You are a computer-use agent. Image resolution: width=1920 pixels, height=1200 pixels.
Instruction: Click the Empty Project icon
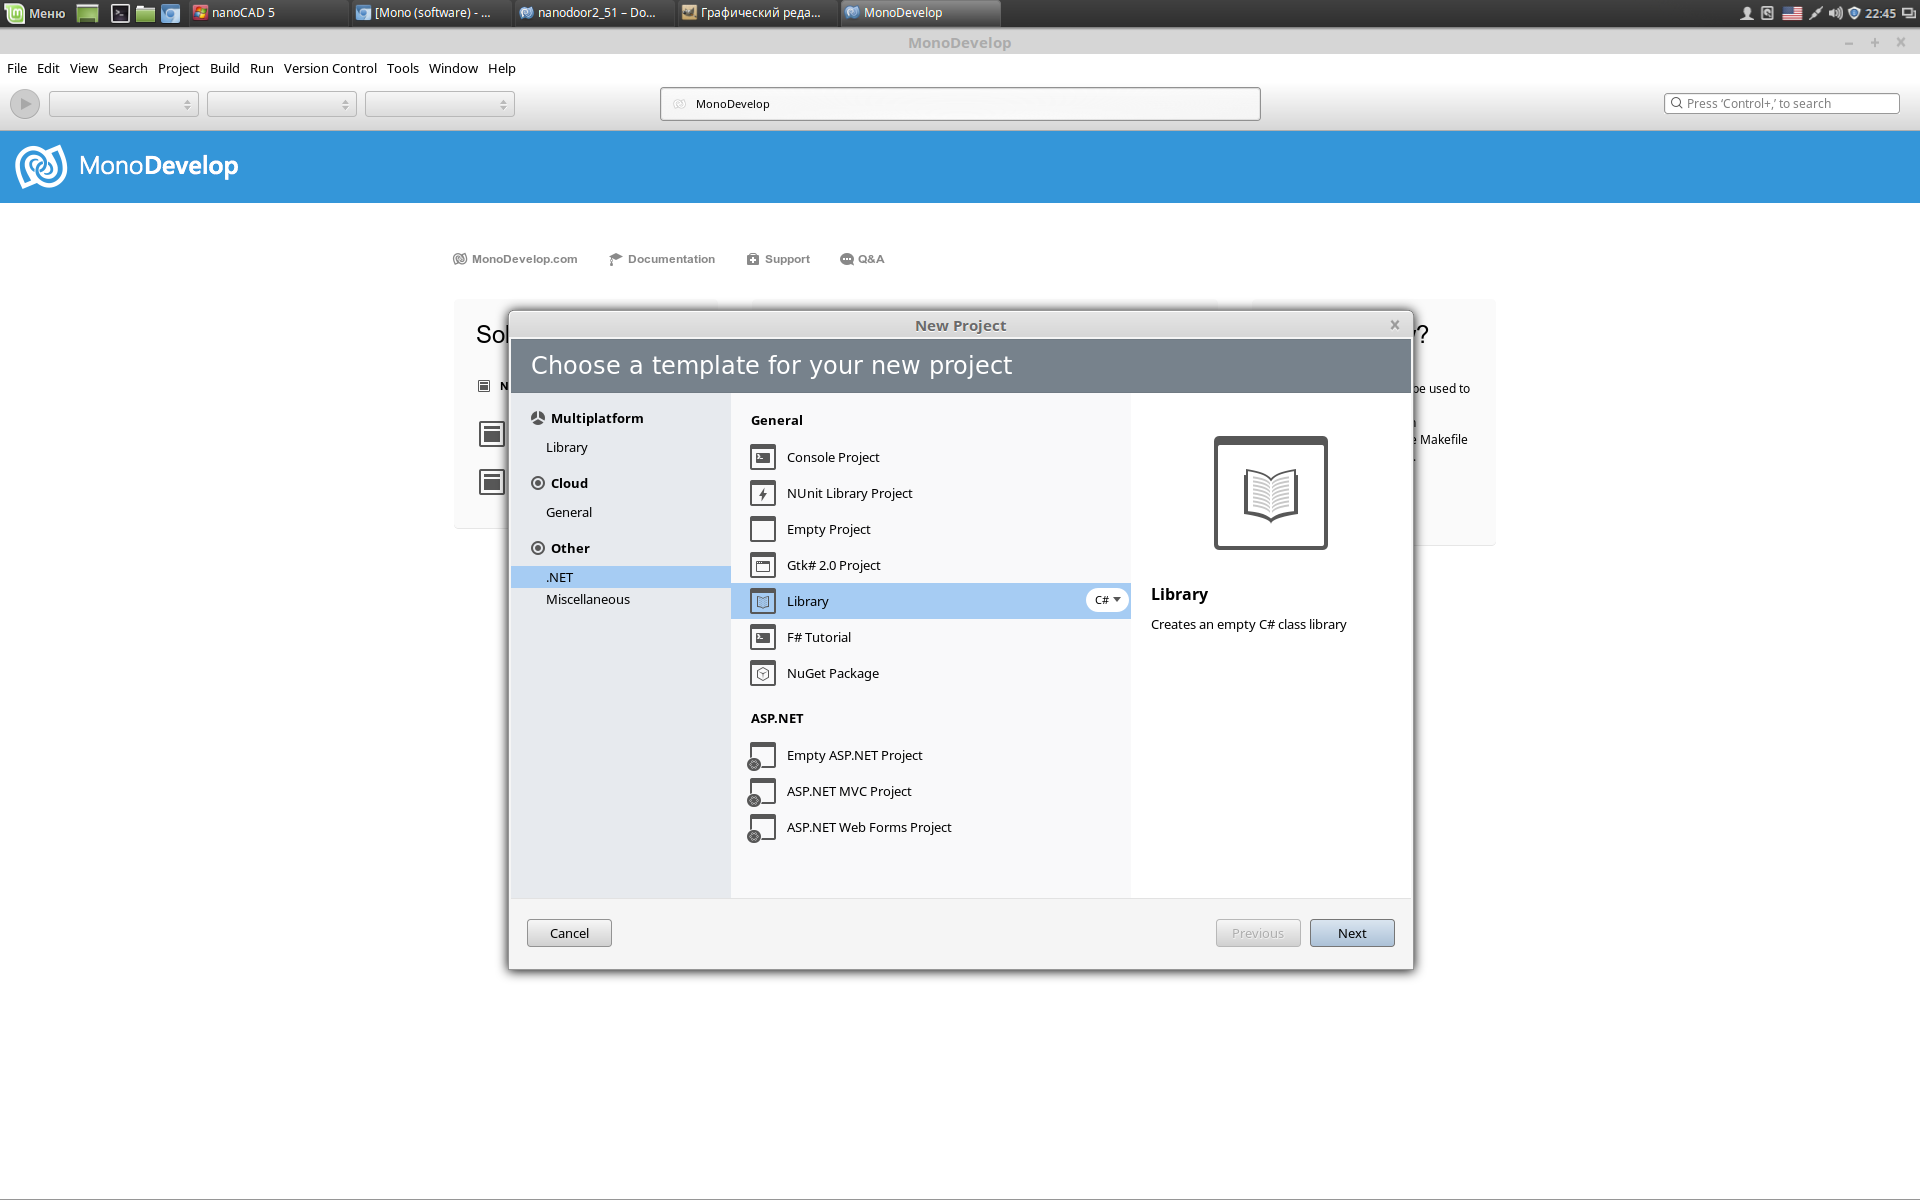763,528
